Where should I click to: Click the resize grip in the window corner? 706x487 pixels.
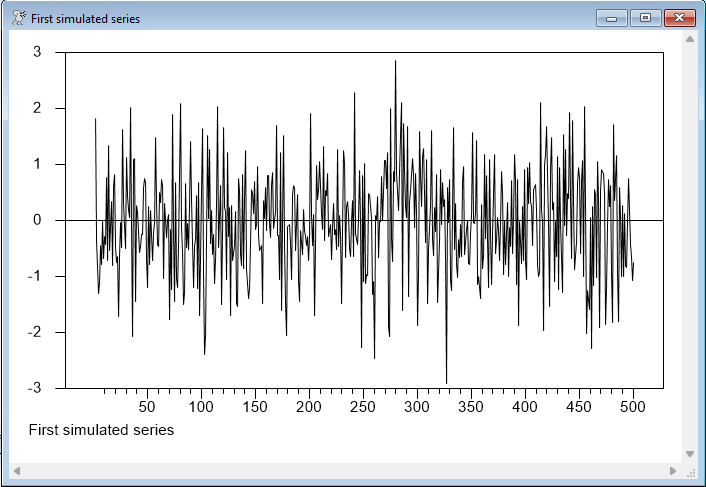click(x=690, y=471)
